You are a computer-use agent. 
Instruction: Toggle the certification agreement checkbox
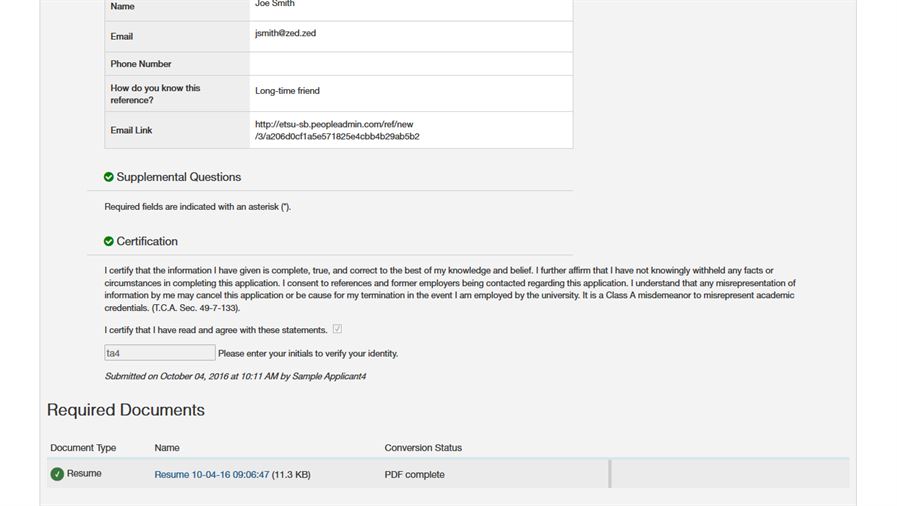(x=337, y=329)
